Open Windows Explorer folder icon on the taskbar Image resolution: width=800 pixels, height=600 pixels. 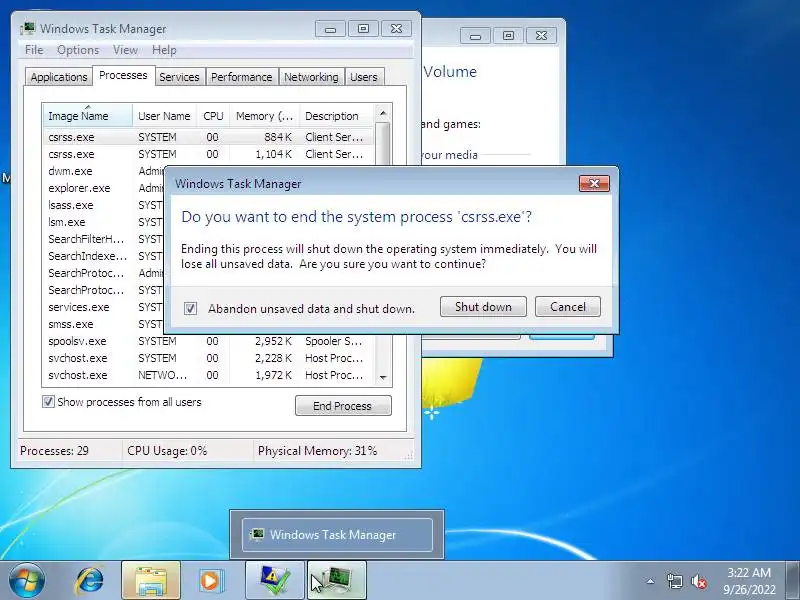coord(151,581)
